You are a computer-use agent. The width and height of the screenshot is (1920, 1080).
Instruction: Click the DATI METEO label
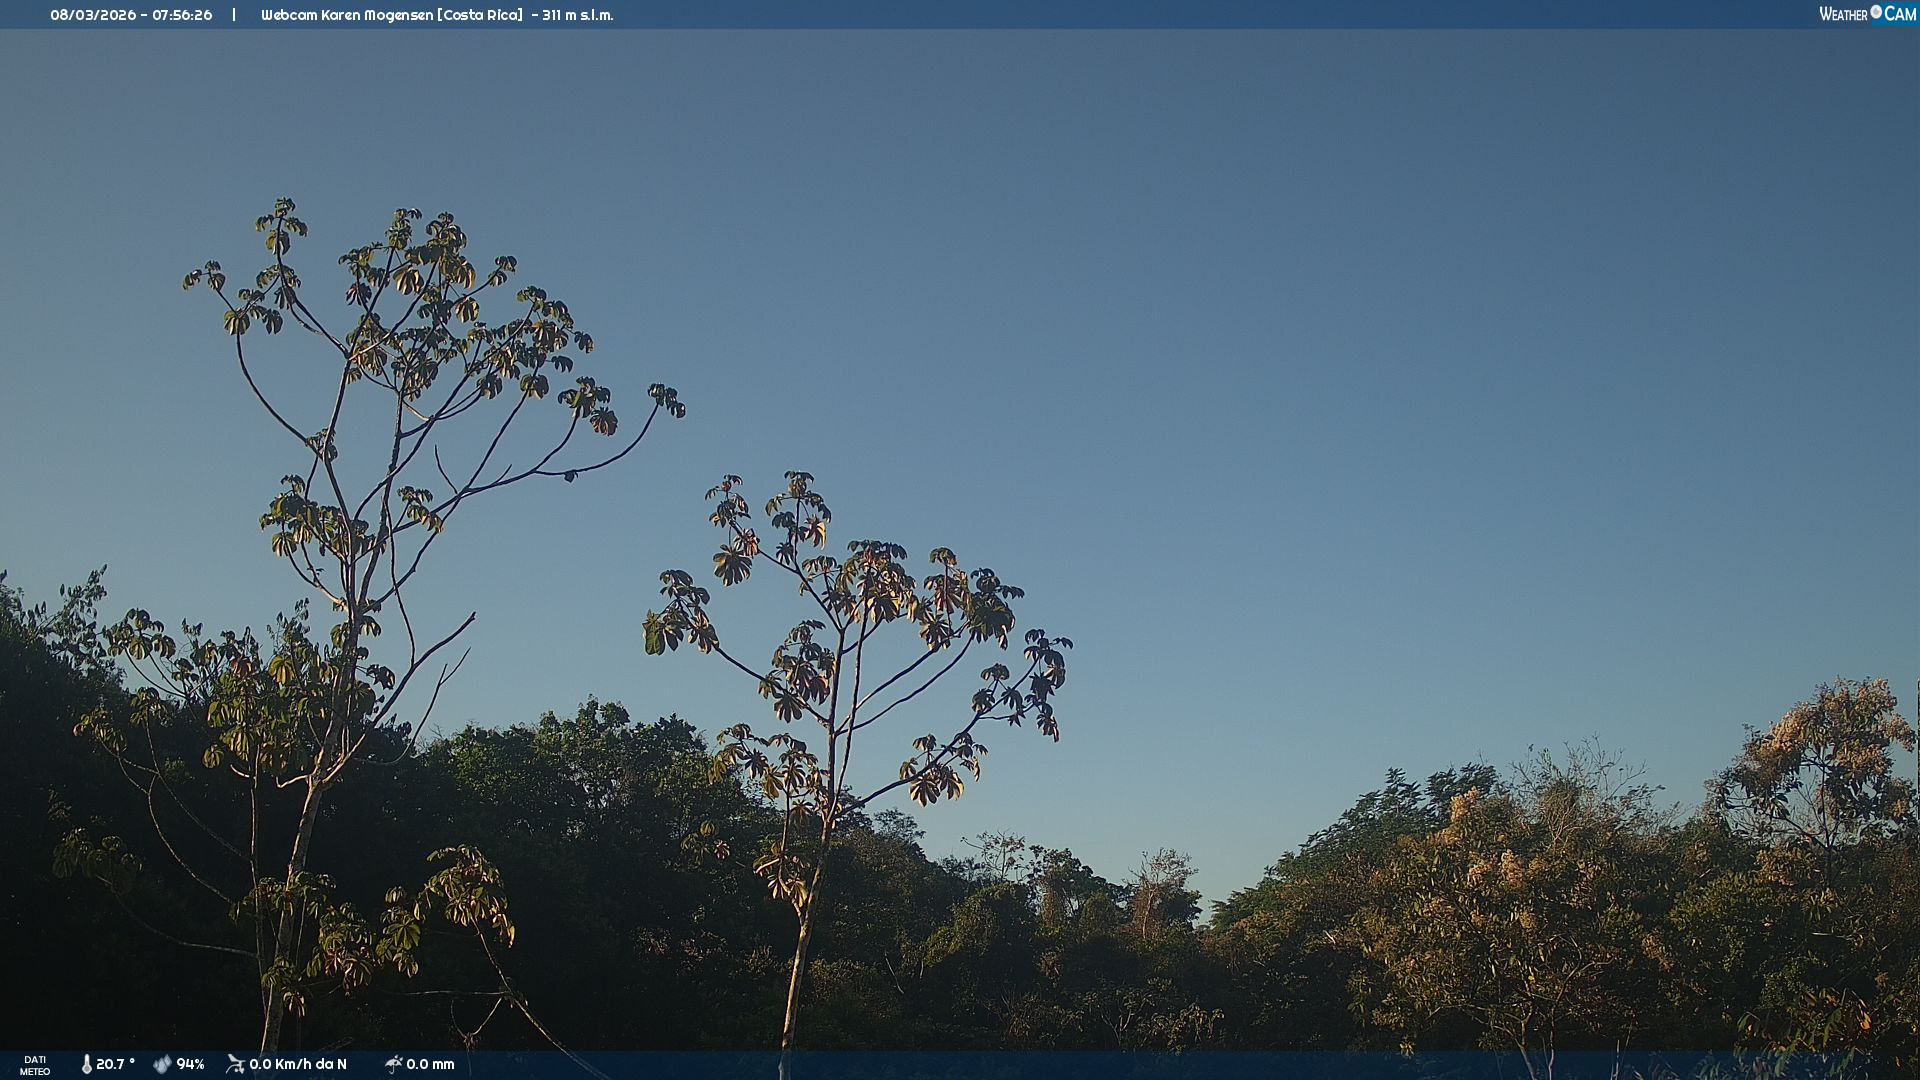tap(35, 1065)
